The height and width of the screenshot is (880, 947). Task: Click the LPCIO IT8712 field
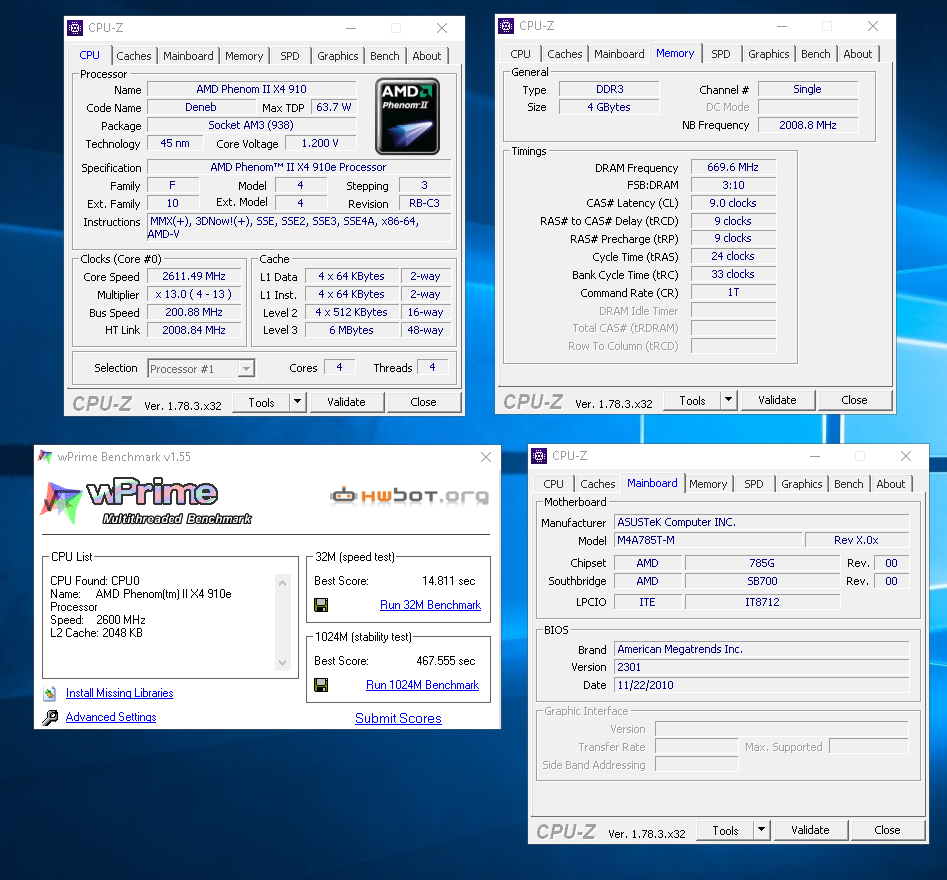[x=762, y=603]
